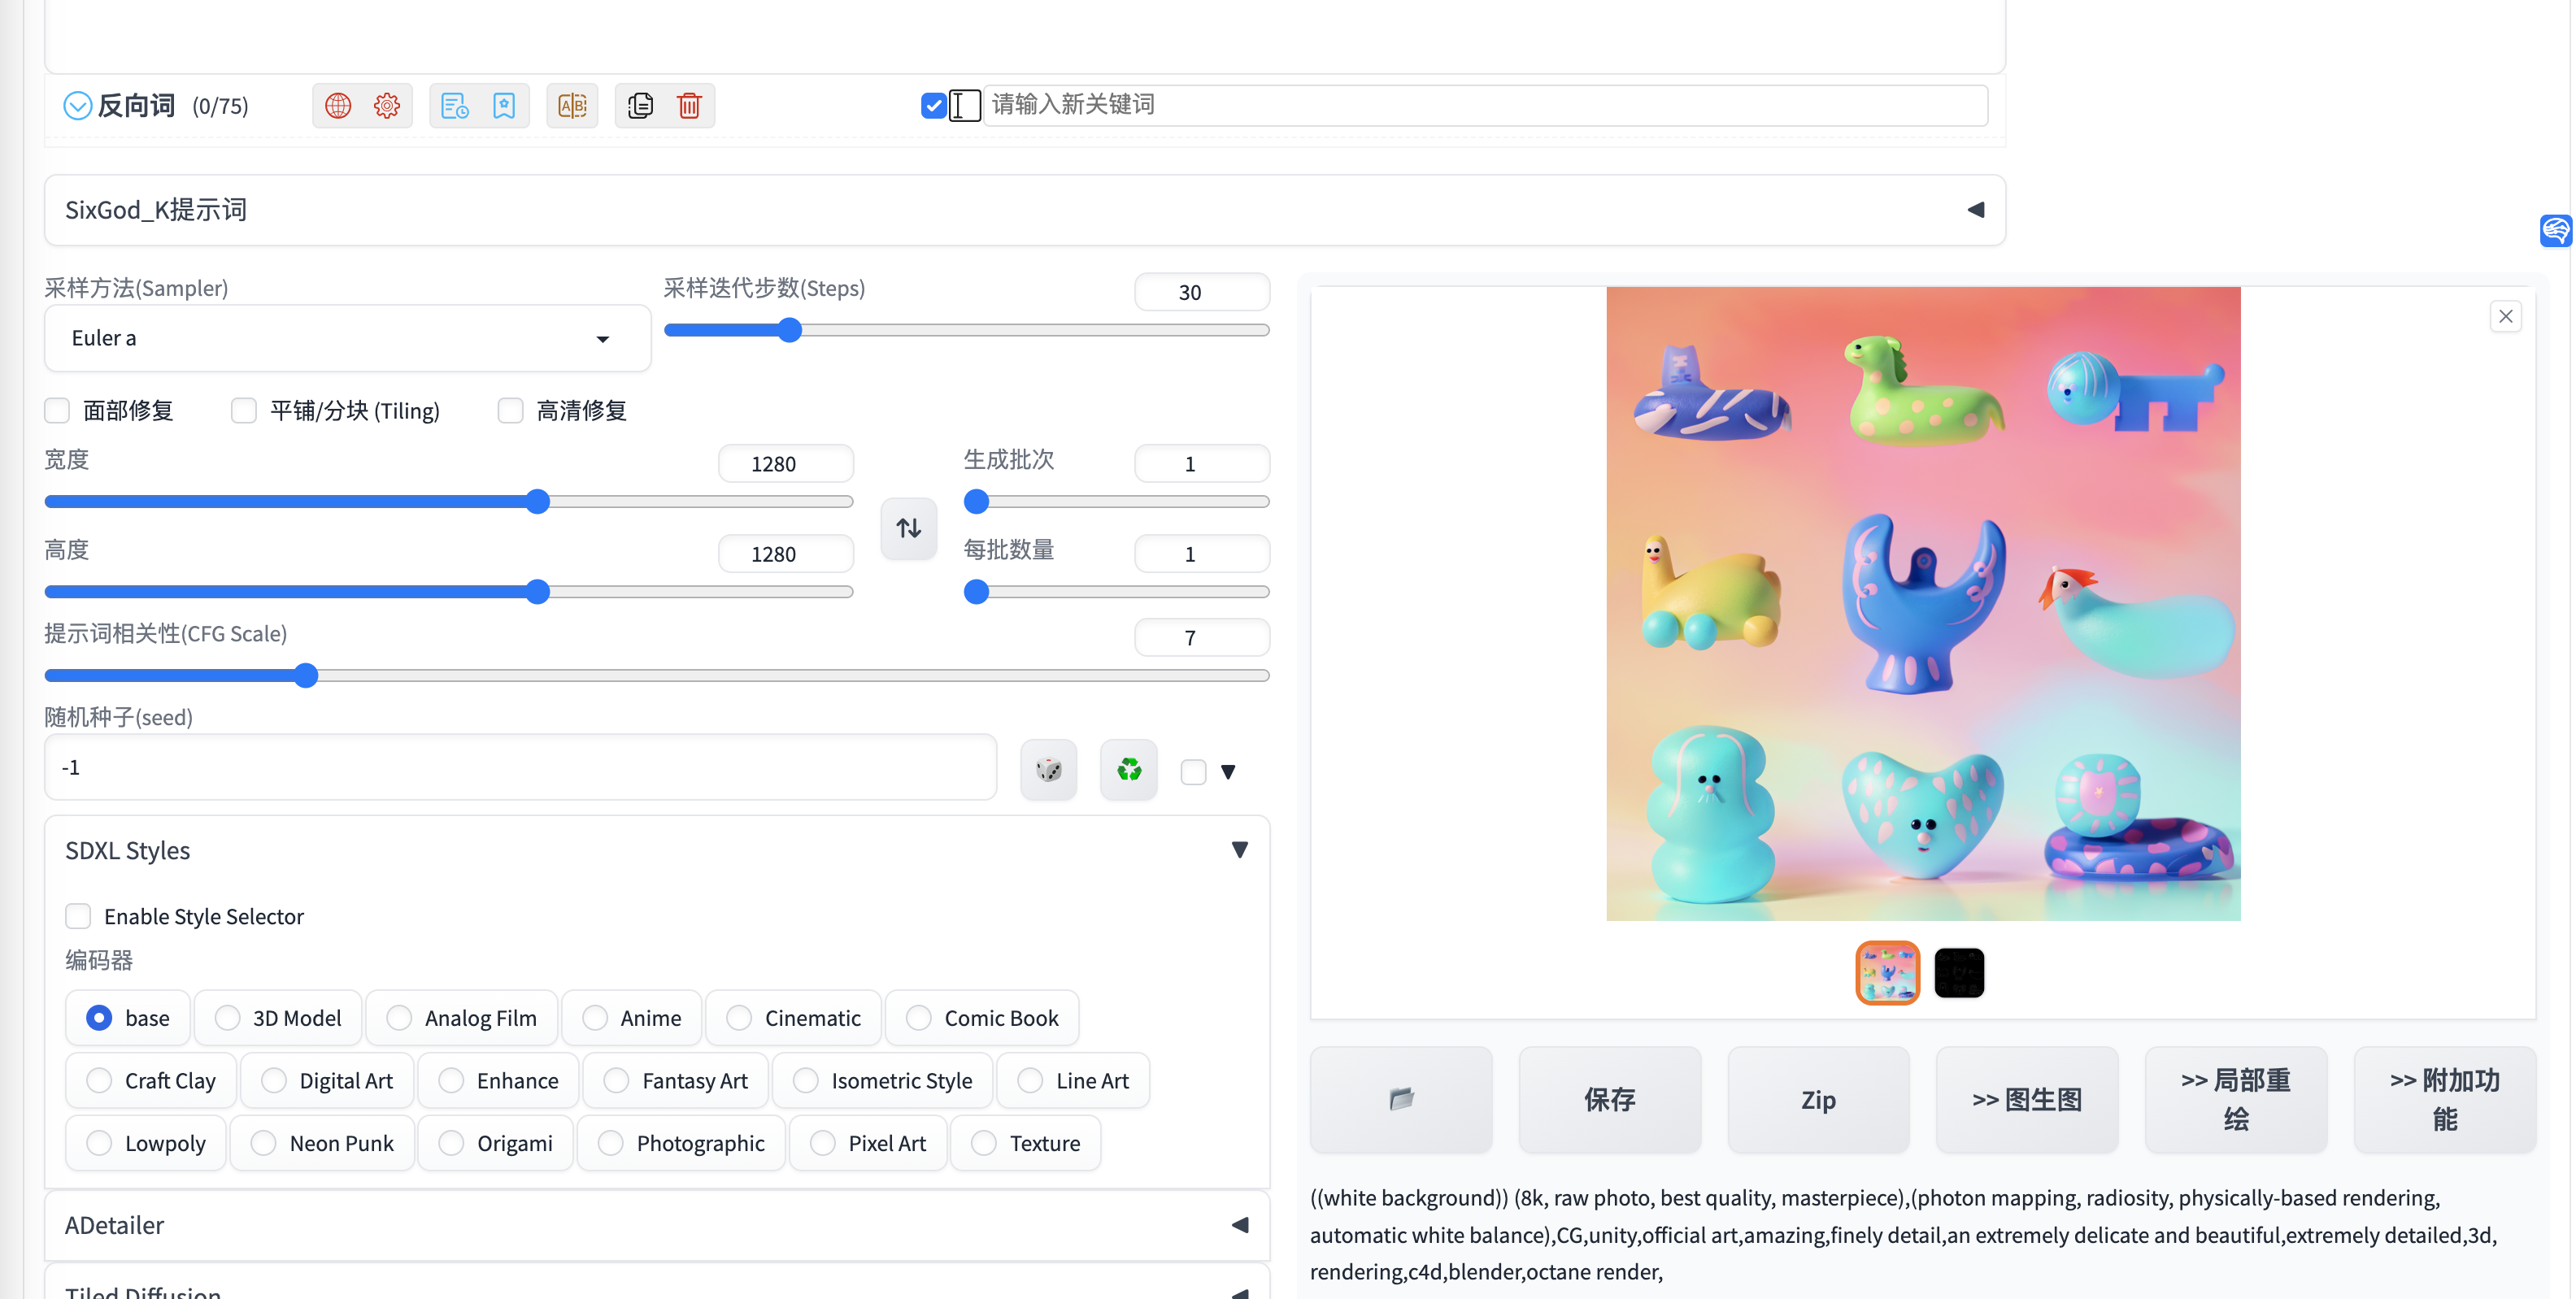Enable the 面部修复 checkbox
Viewport: 2576px width, 1299px height.
pyautogui.click(x=58, y=411)
